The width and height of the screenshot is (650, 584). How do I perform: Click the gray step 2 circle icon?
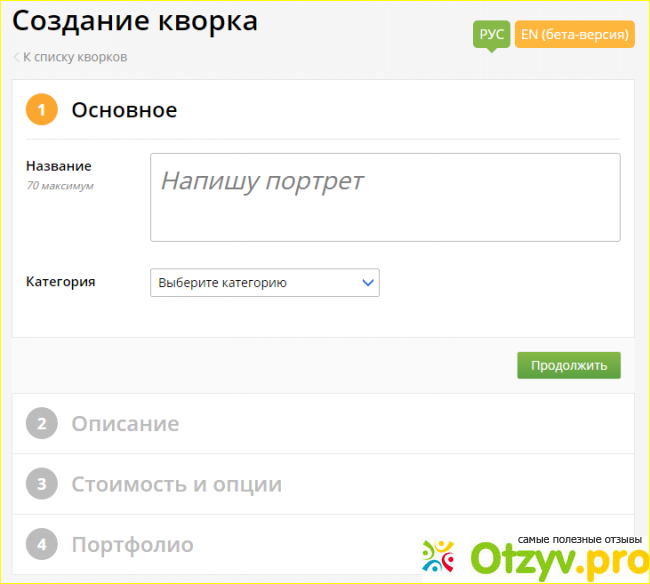coord(41,424)
